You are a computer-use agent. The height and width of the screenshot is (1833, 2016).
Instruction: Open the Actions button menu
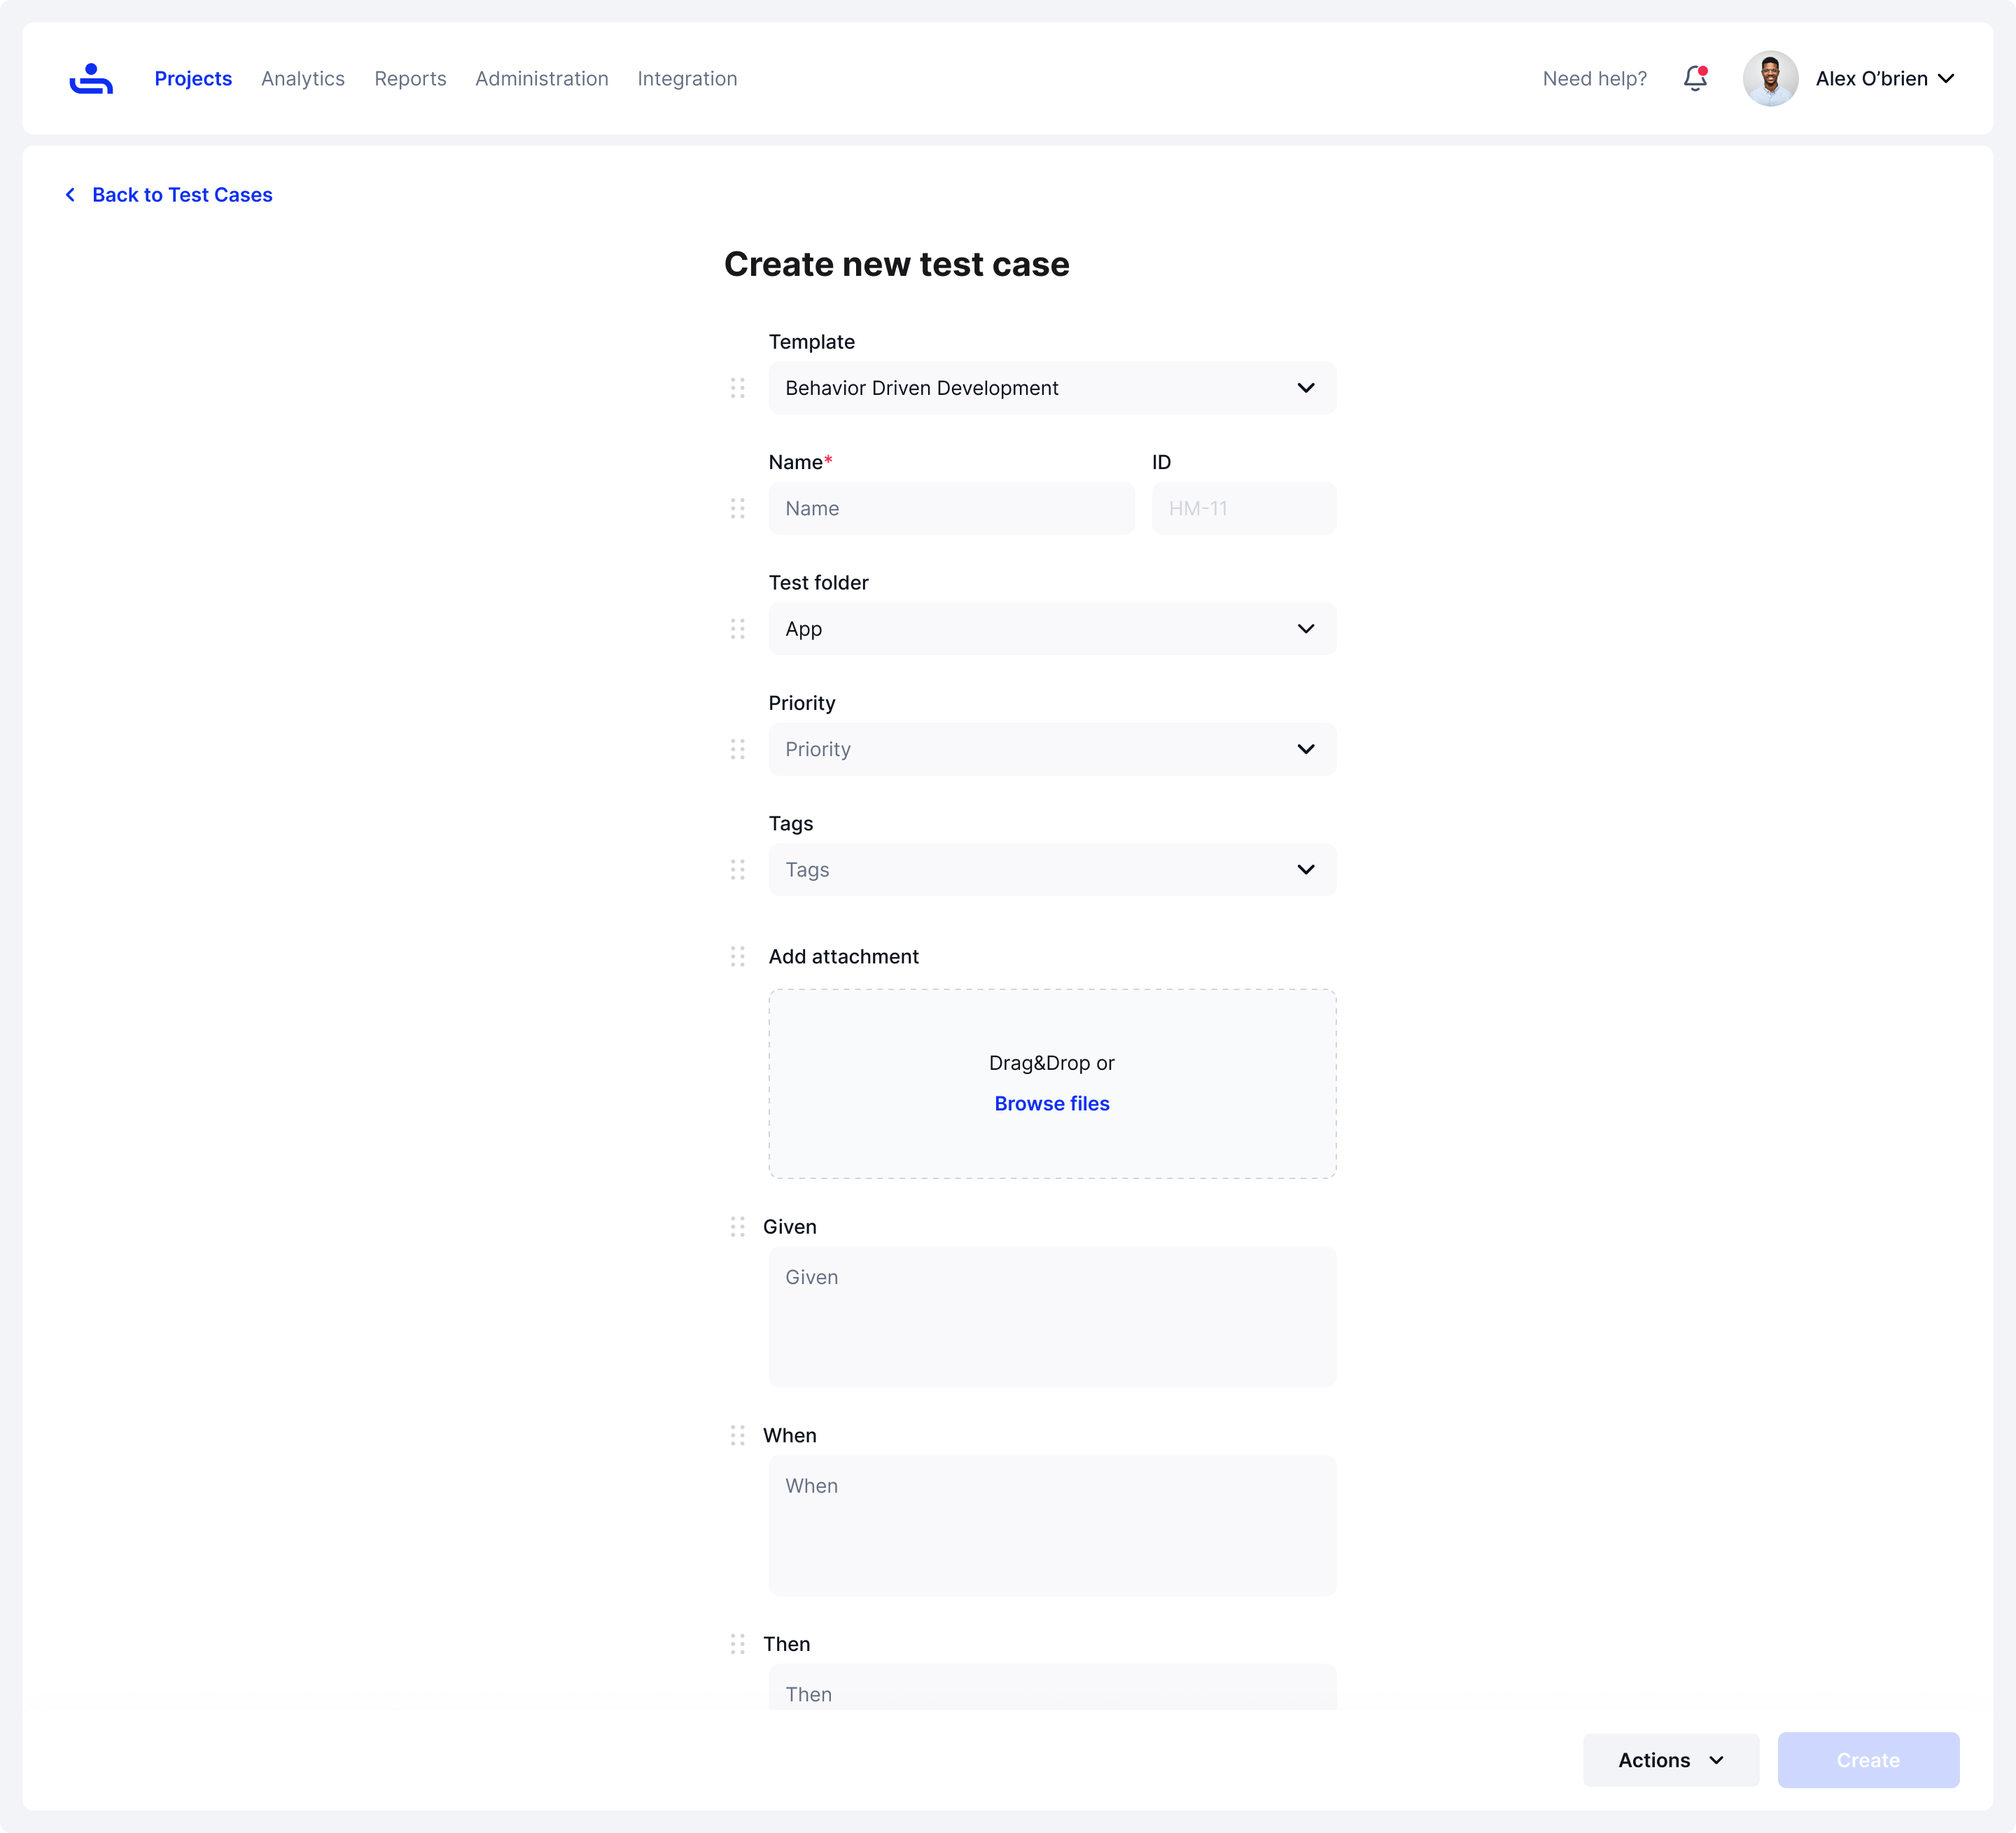point(1670,1760)
